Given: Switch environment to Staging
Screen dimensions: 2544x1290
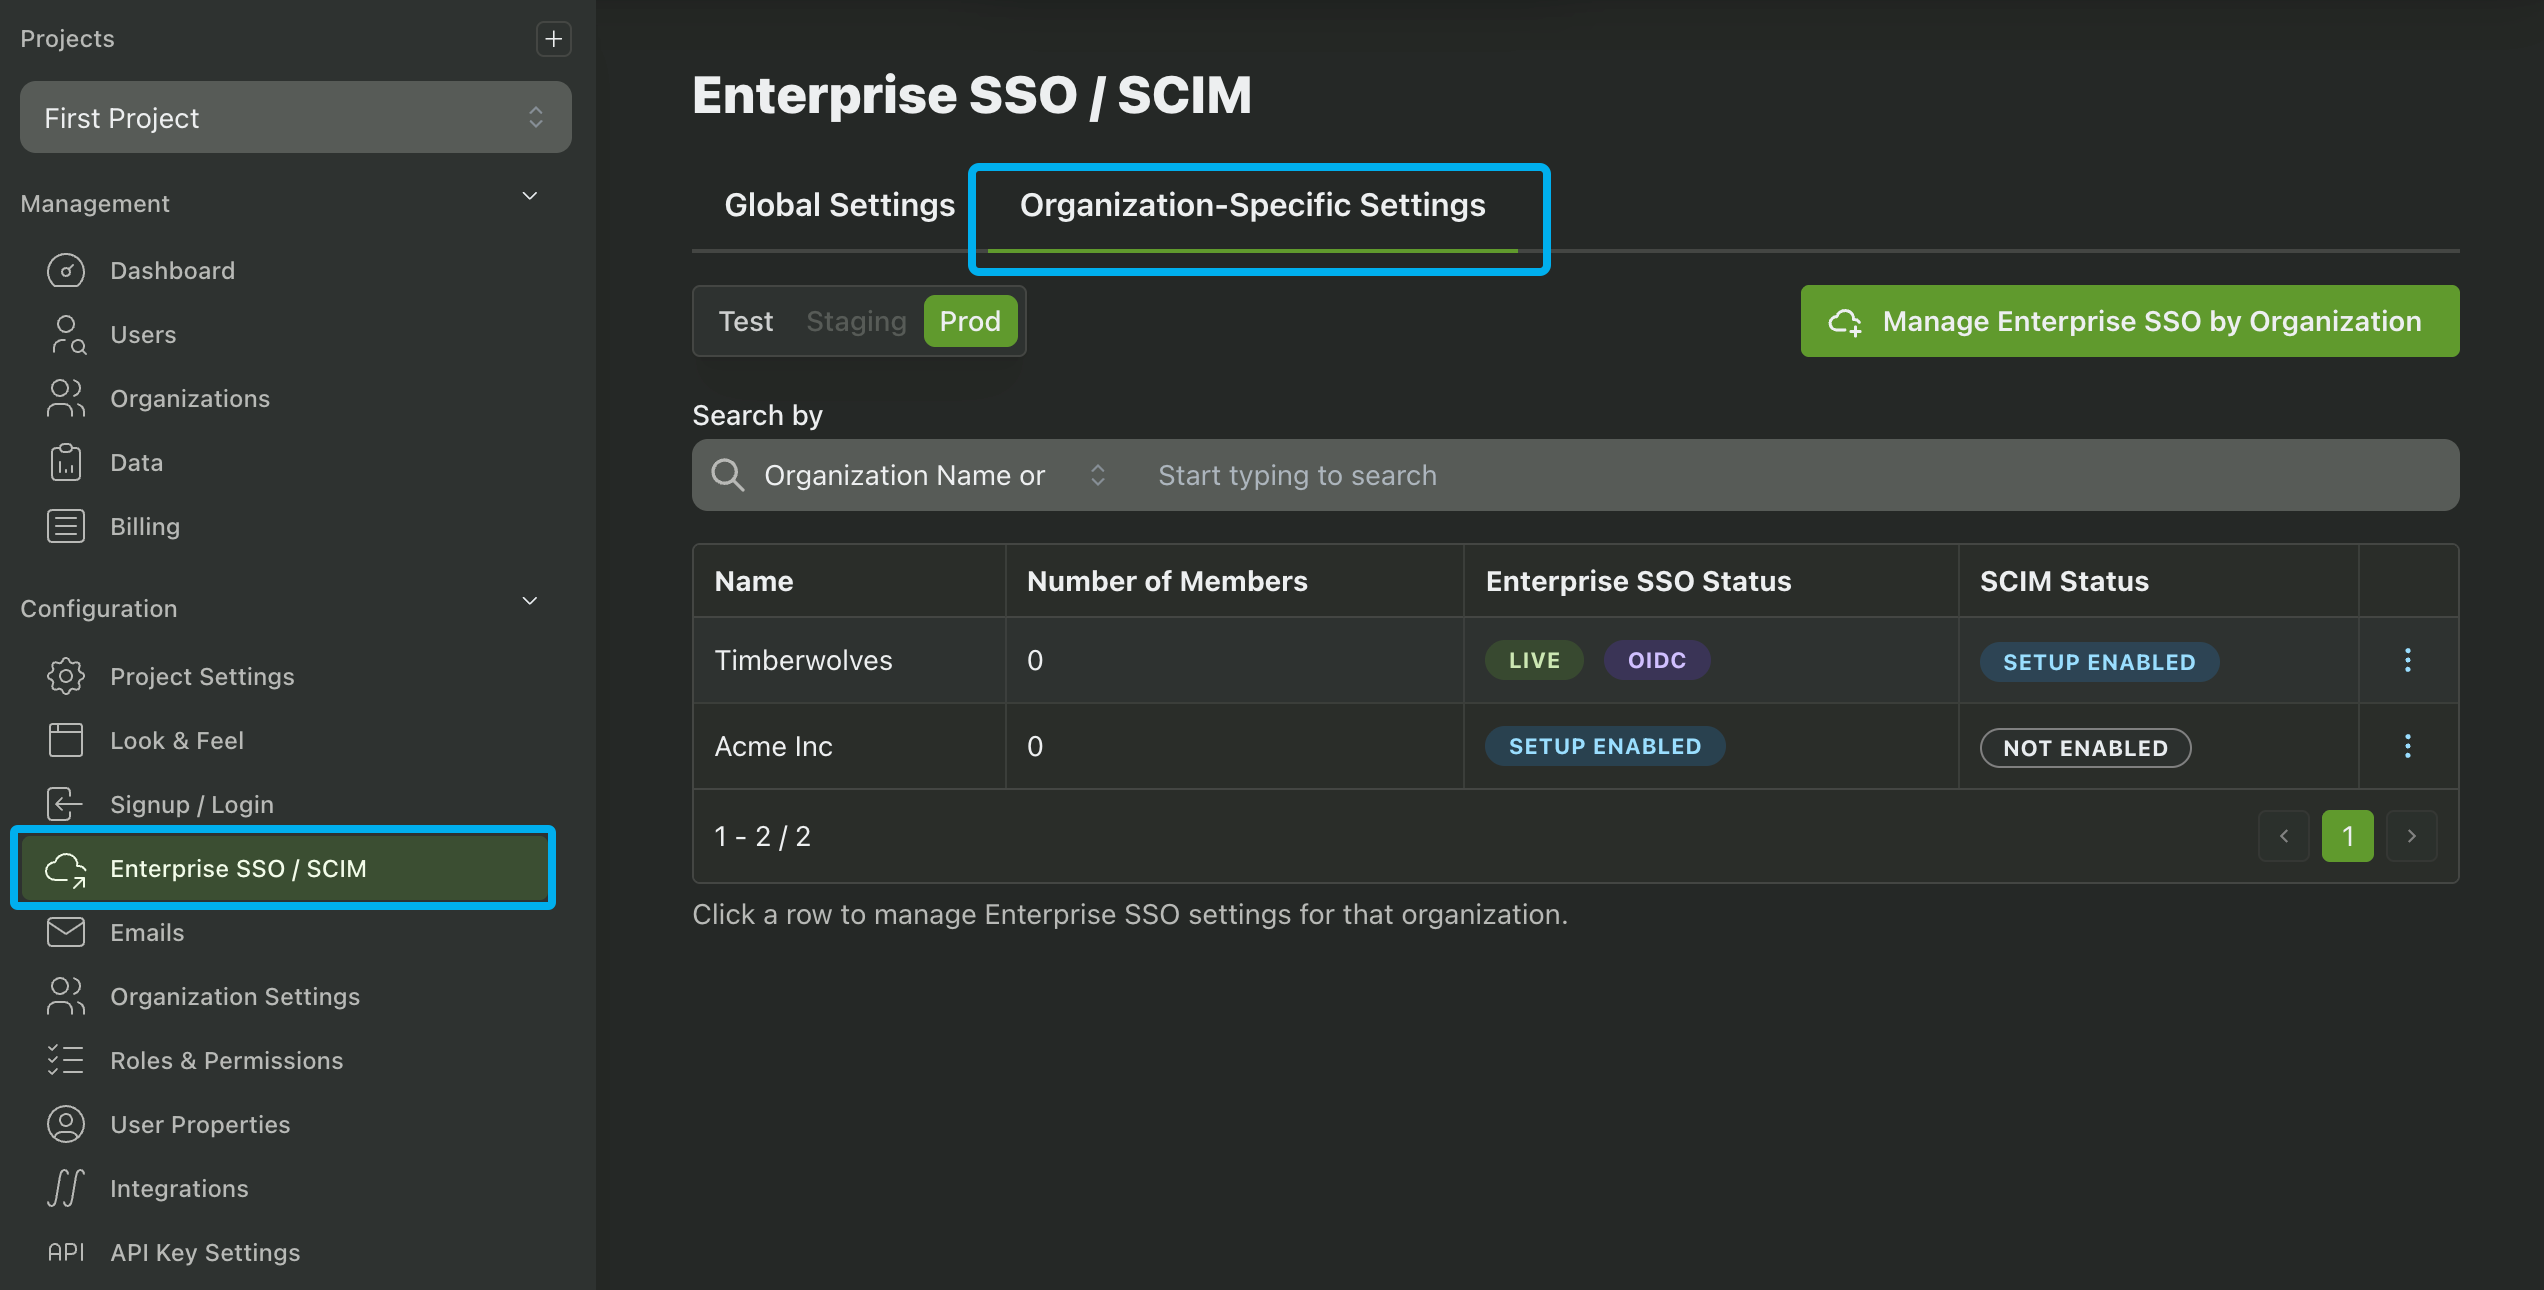Looking at the screenshot, I should [856, 321].
